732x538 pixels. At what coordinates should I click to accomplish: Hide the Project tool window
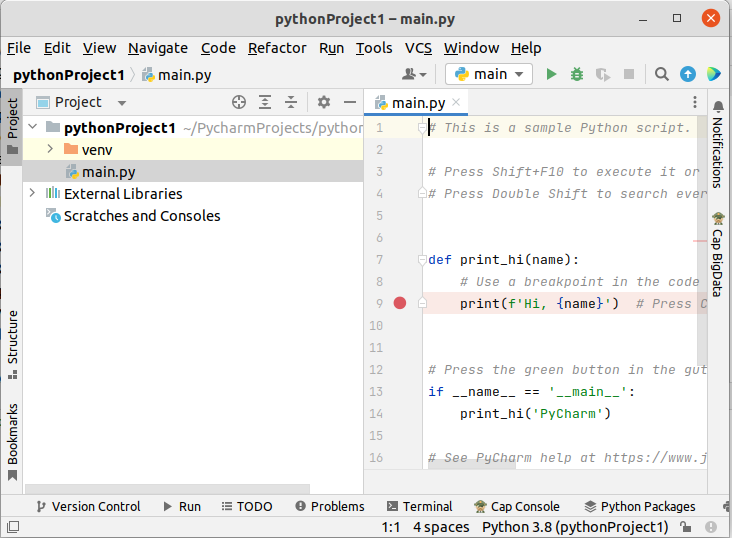[x=349, y=102]
